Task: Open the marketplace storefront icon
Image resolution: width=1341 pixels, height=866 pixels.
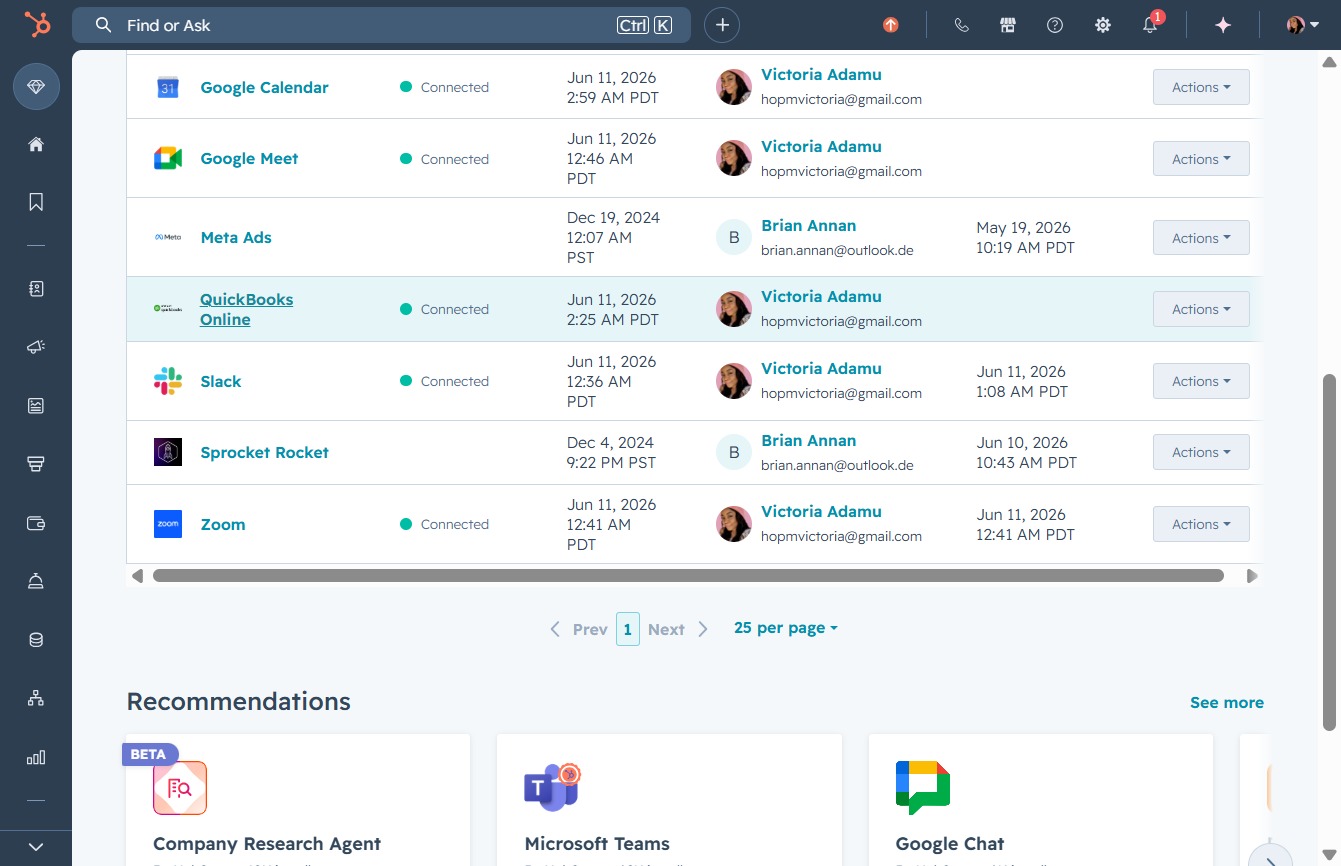Action: pyautogui.click(x=1008, y=25)
